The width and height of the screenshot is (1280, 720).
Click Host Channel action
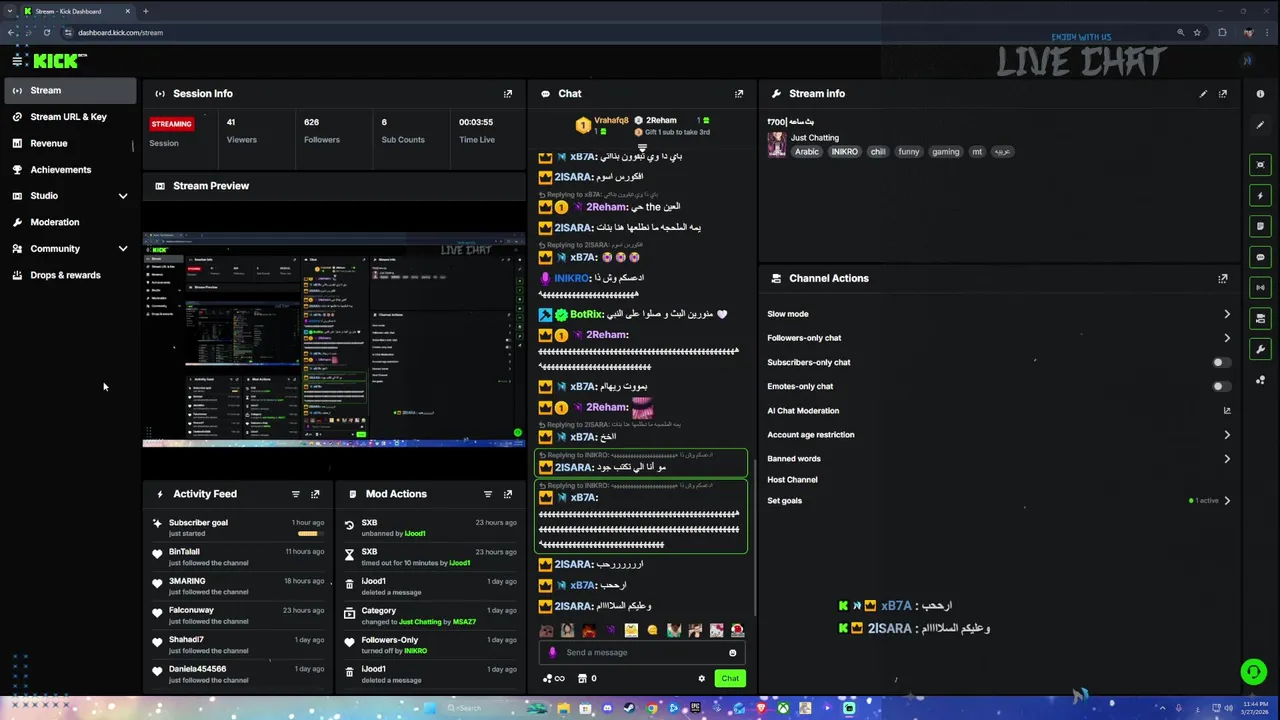pos(792,480)
